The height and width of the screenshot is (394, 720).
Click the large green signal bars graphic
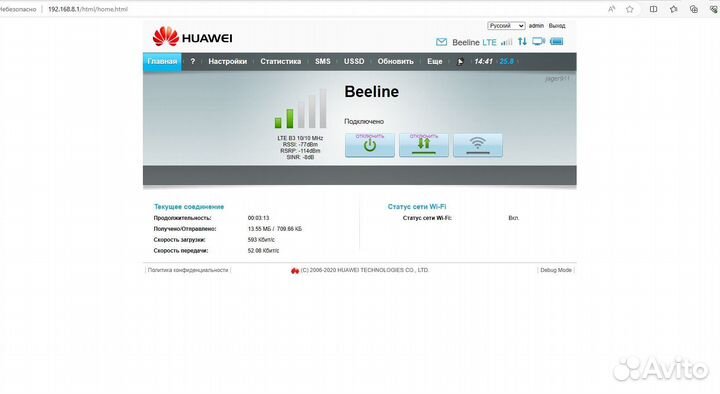300,108
